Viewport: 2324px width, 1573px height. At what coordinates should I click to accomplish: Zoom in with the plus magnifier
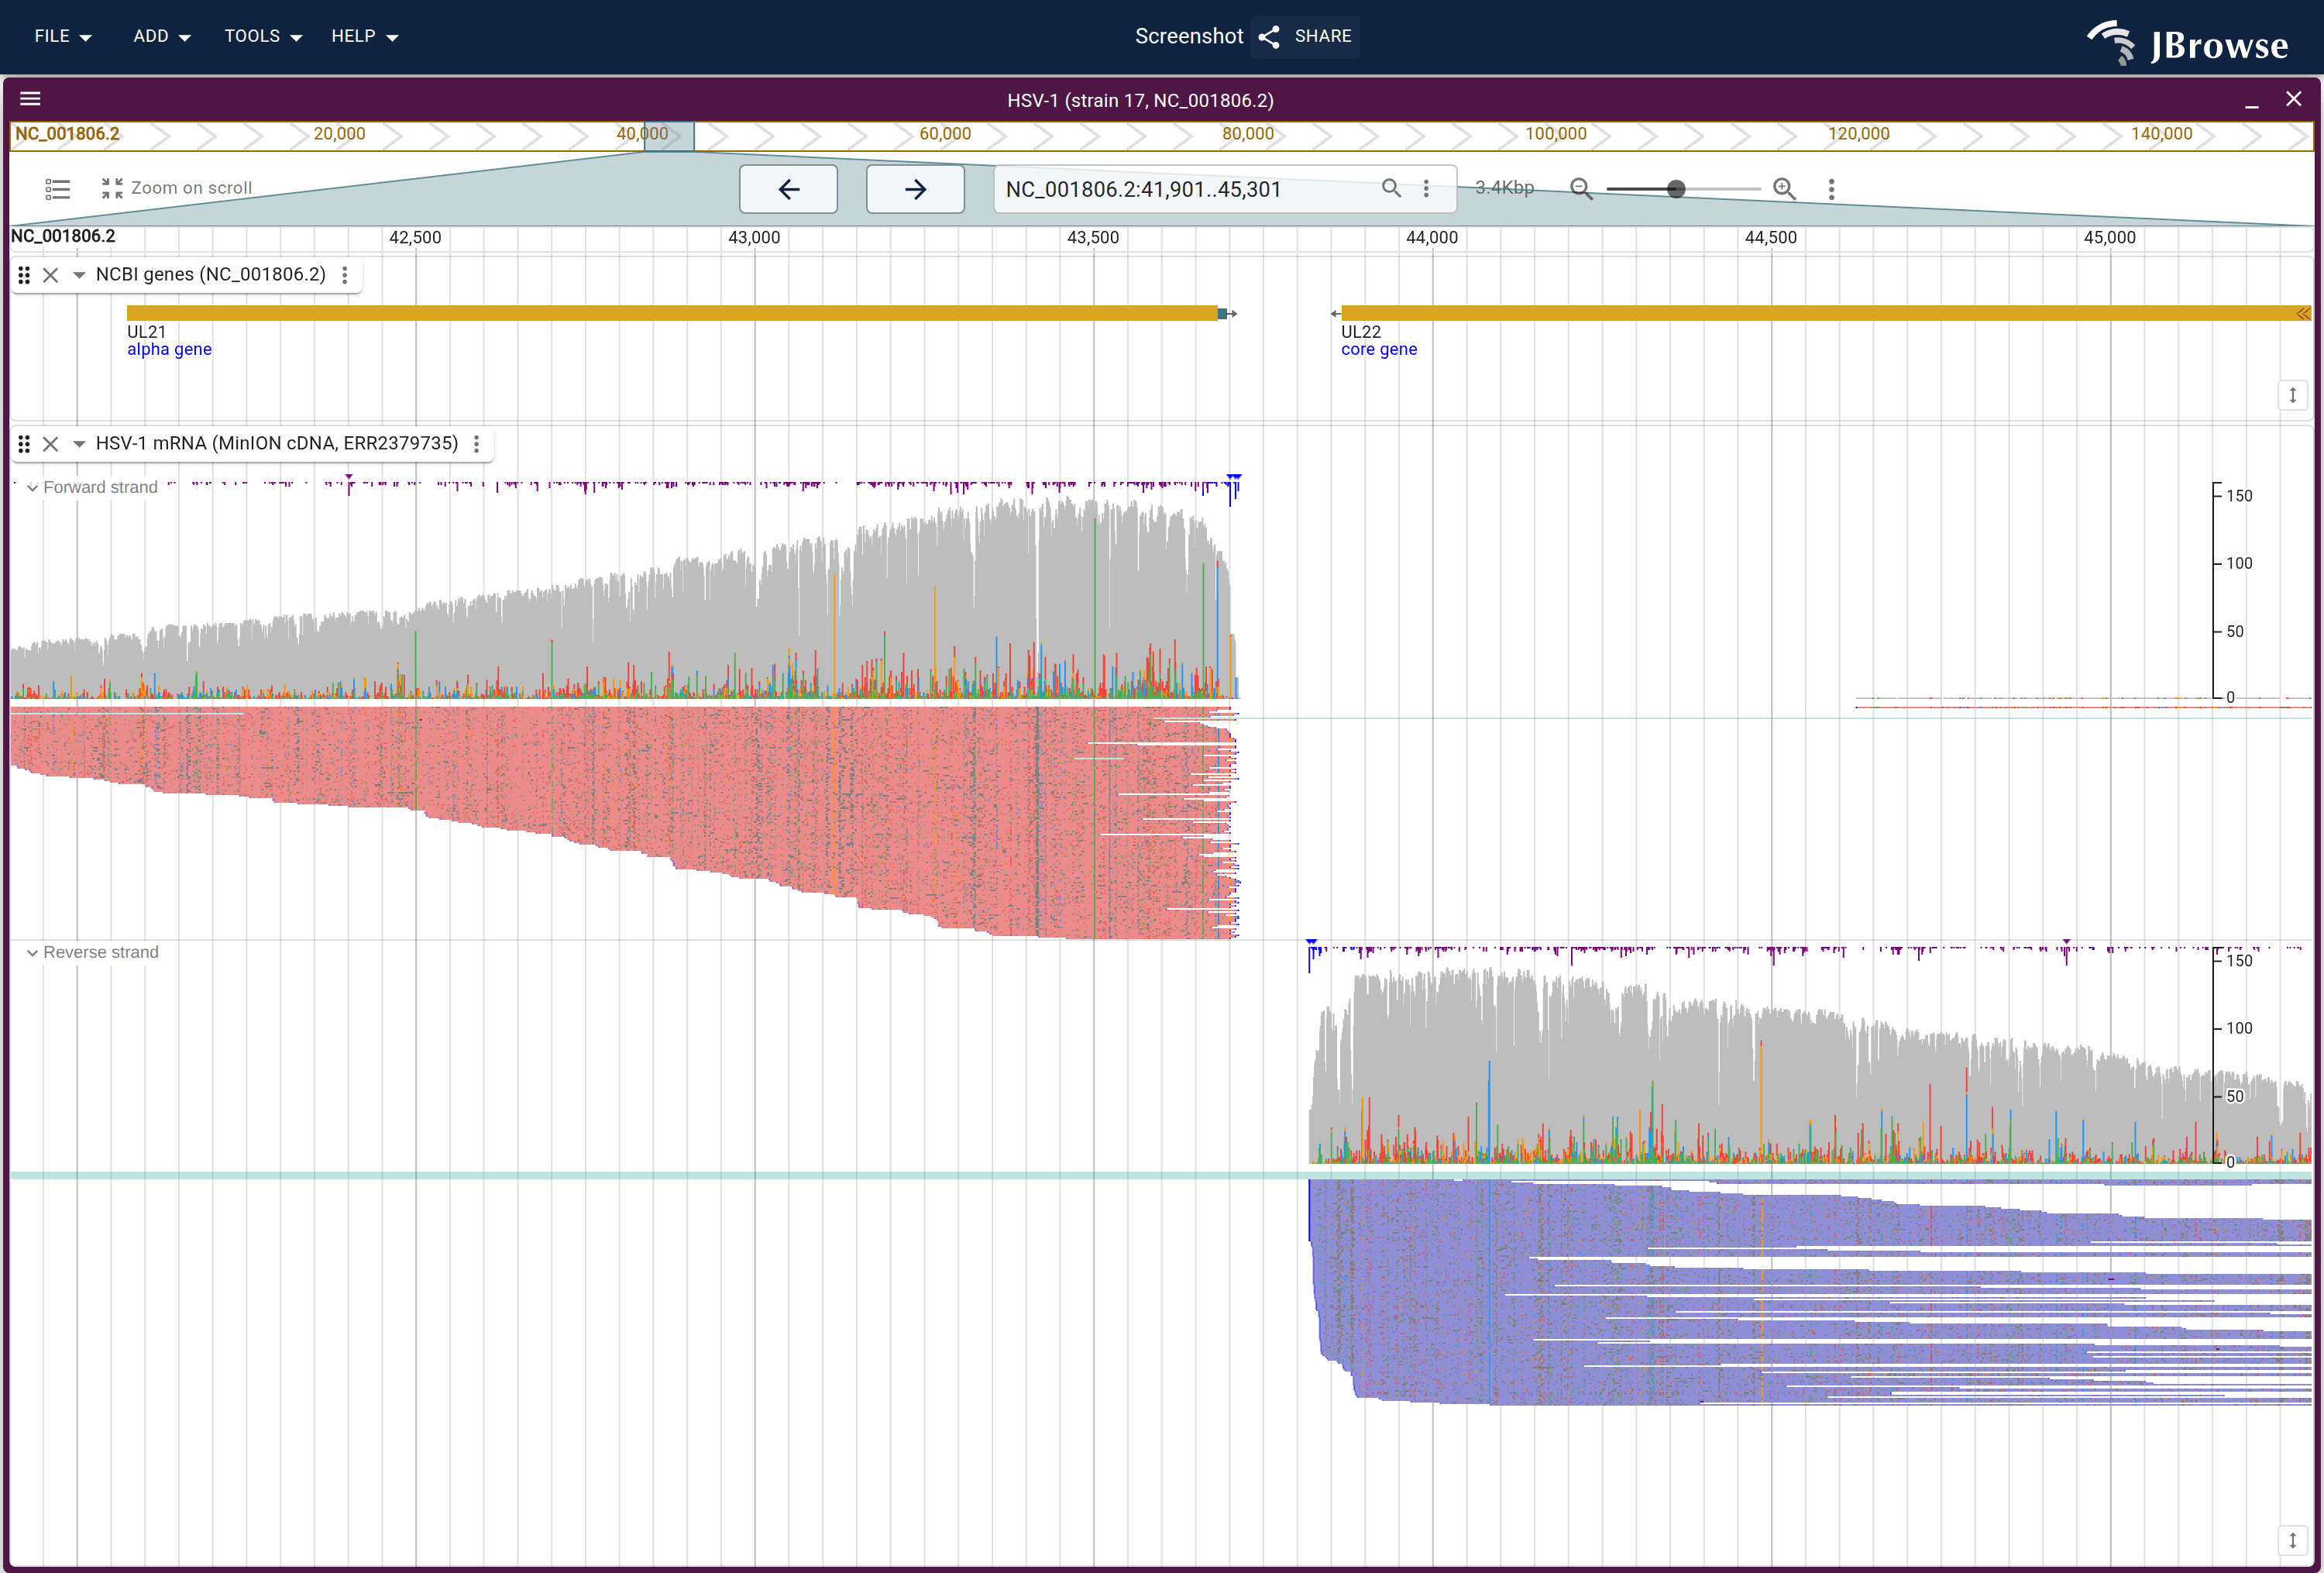pyautogui.click(x=1784, y=189)
